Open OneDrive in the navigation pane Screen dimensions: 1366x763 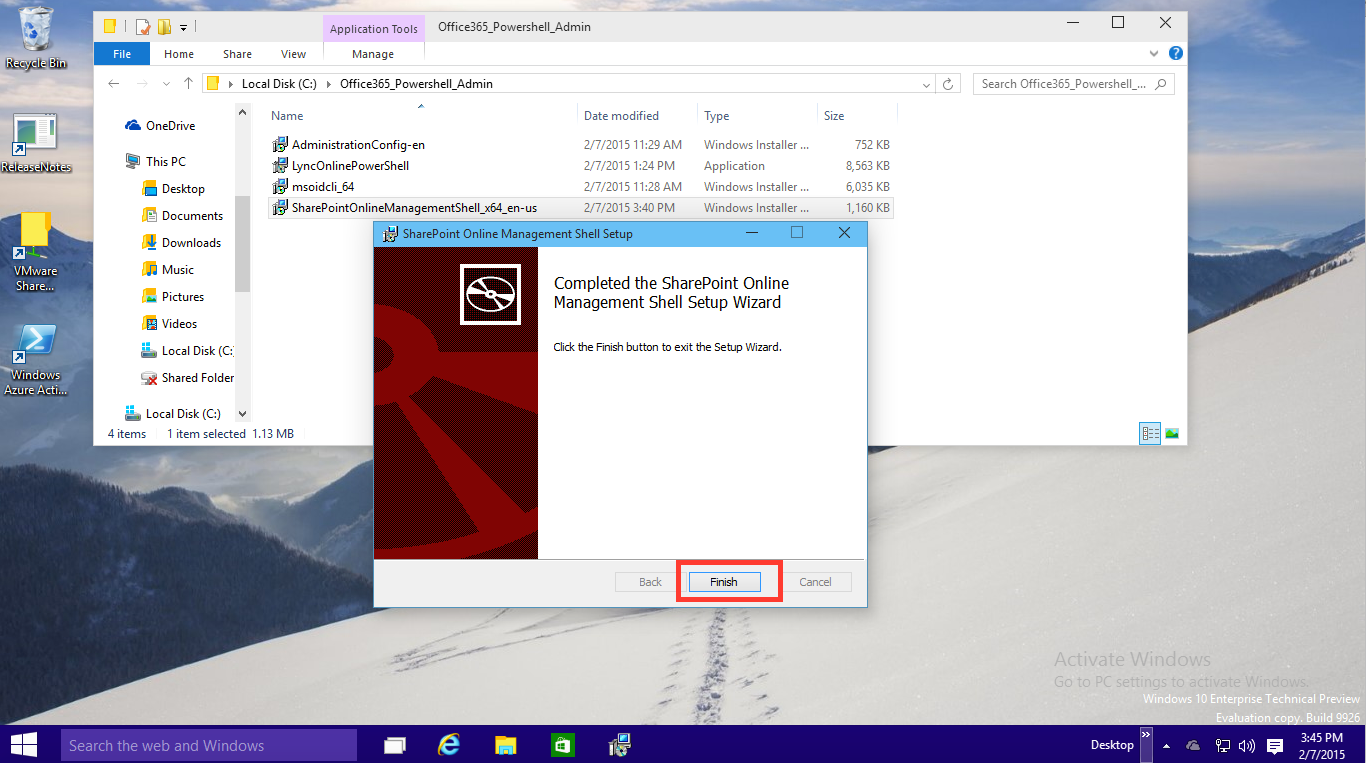tap(160, 126)
